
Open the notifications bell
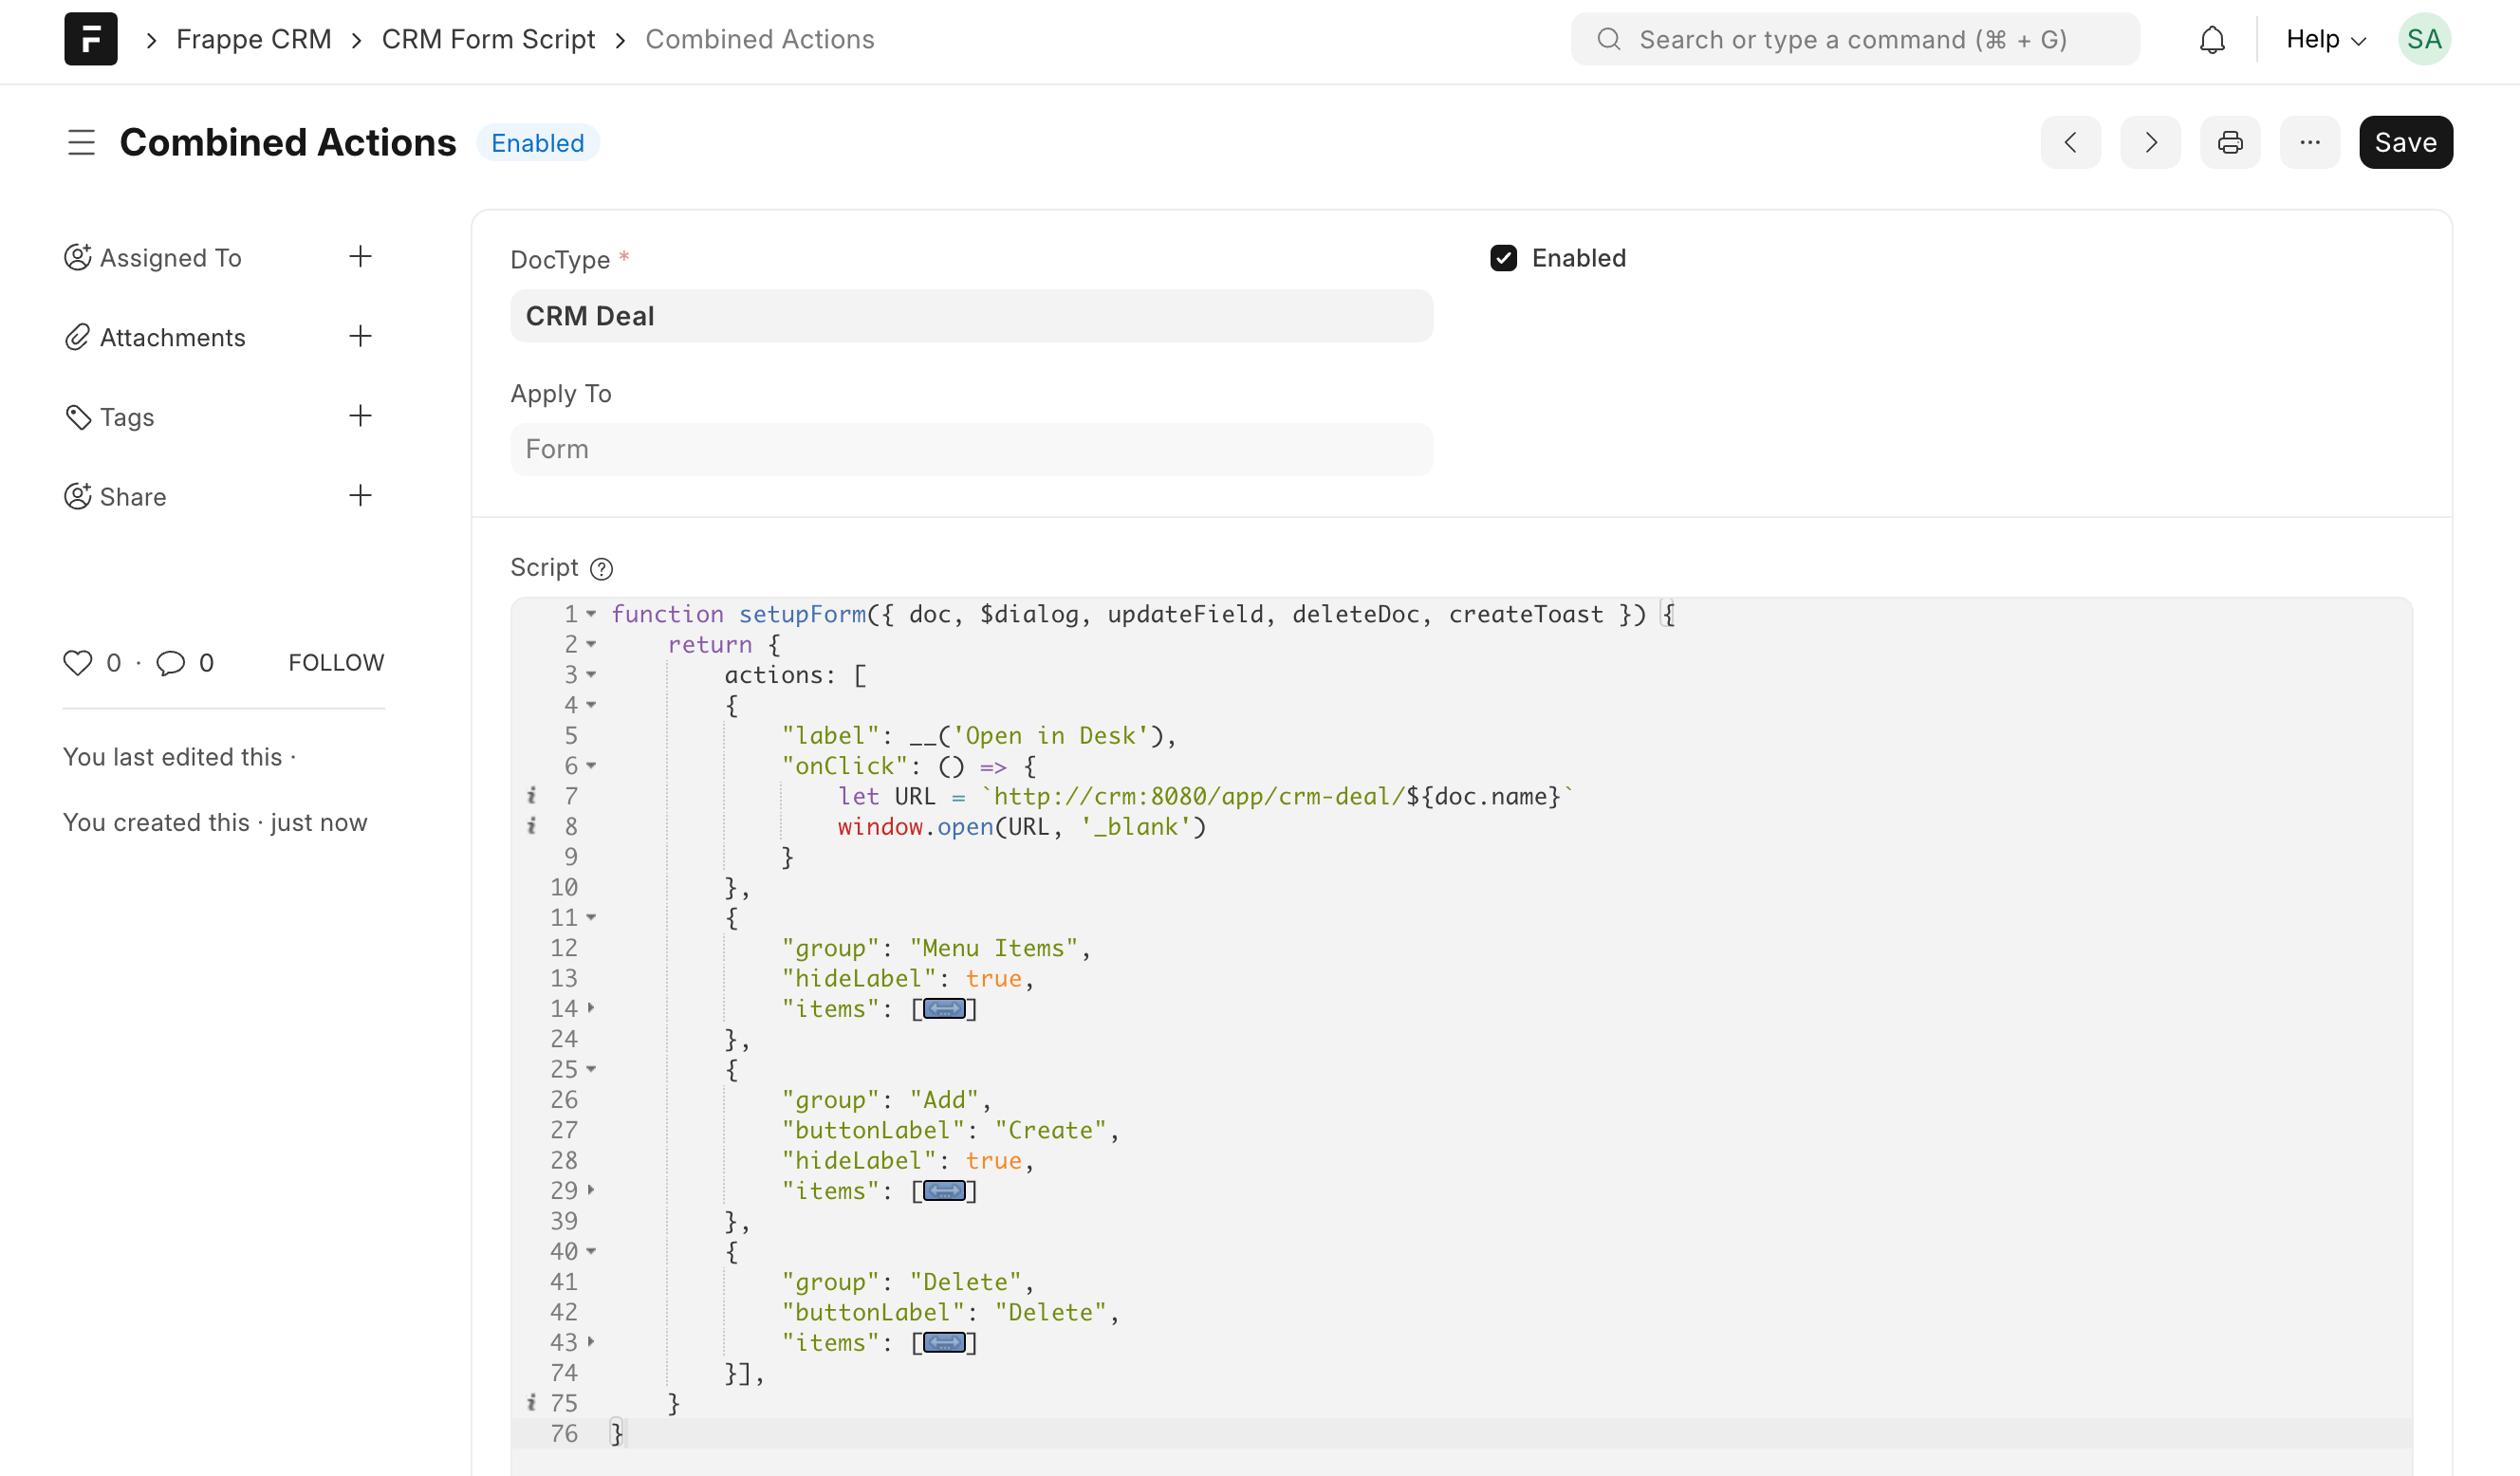click(2212, 39)
